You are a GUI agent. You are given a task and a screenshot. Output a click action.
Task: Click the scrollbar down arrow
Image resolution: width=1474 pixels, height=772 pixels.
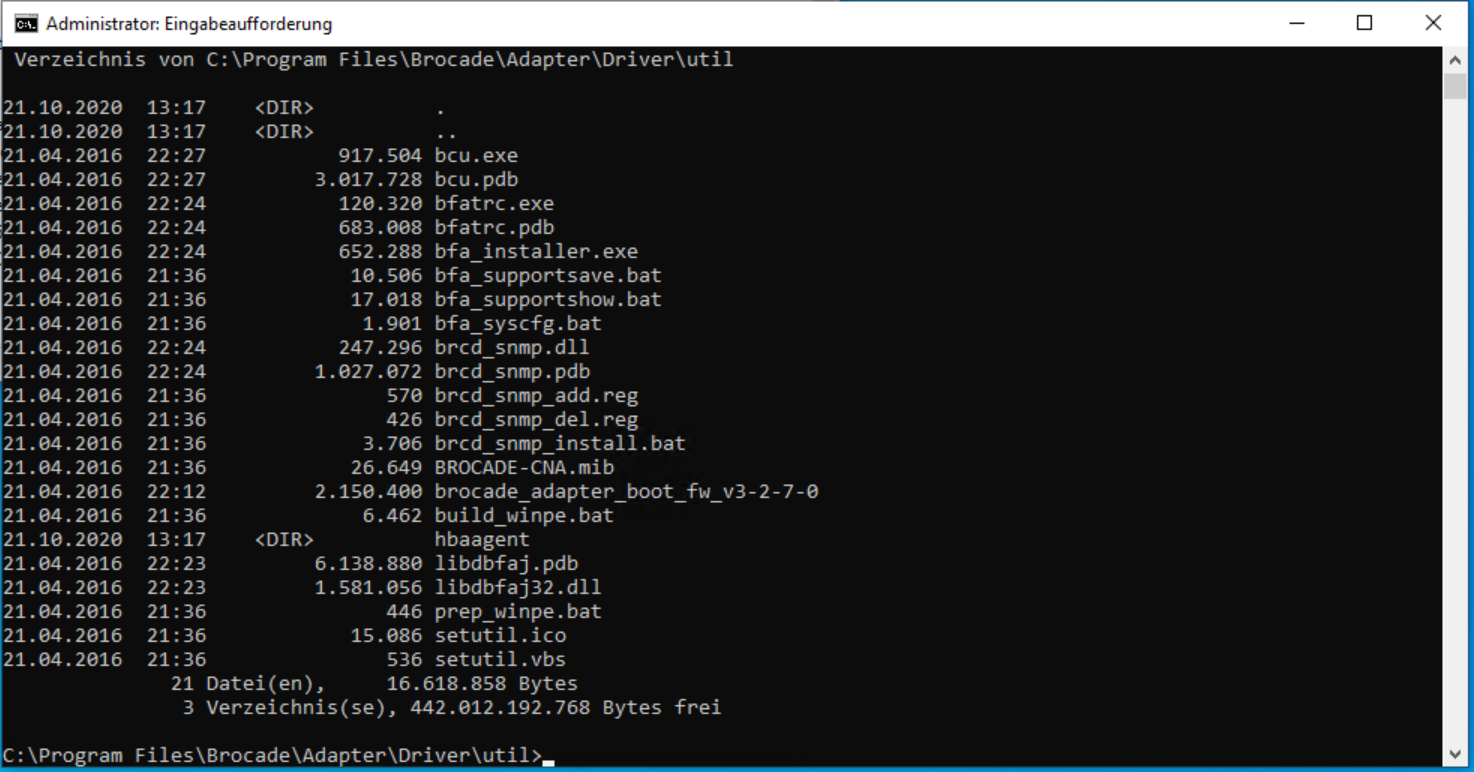(x=1455, y=755)
